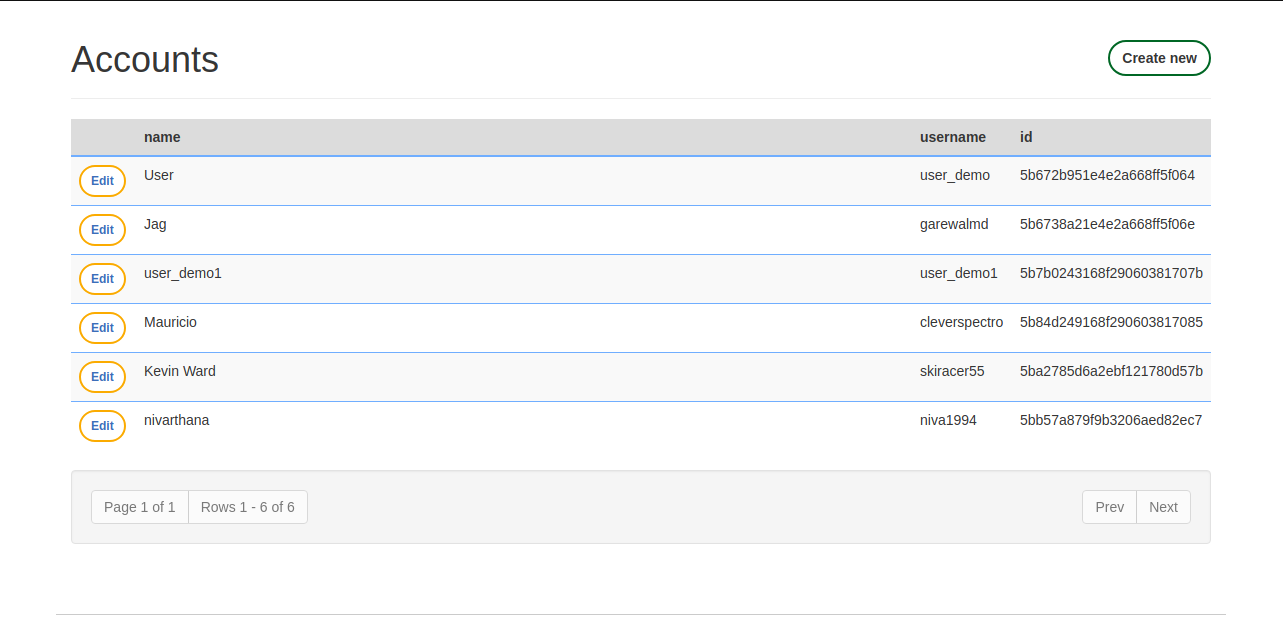Select the id value for the Jag row
This screenshot has width=1283, height=618.
click(x=1107, y=224)
